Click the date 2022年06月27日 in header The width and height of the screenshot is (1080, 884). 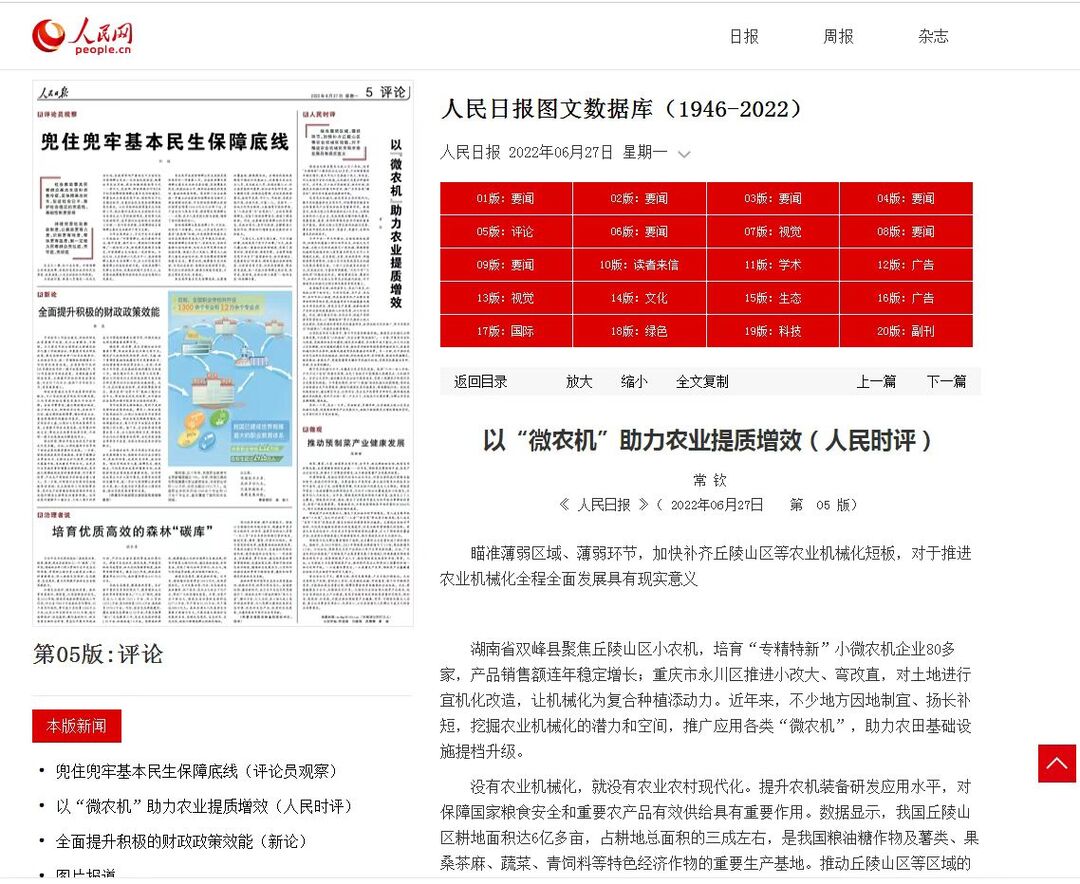click(x=561, y=152)
